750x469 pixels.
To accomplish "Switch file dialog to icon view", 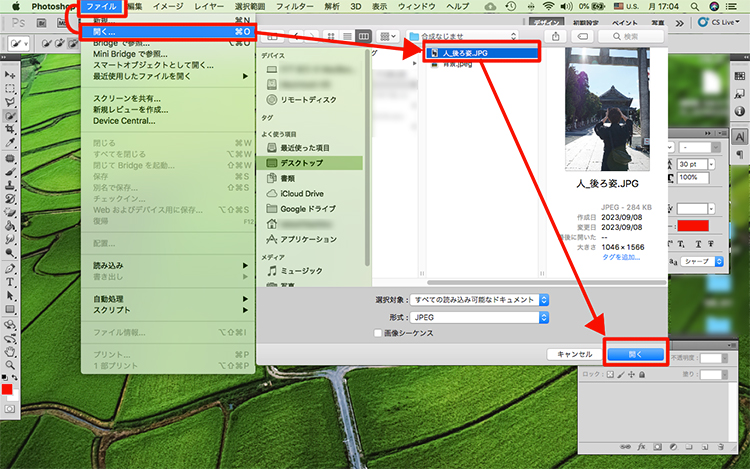I will [x=331, y=36].
